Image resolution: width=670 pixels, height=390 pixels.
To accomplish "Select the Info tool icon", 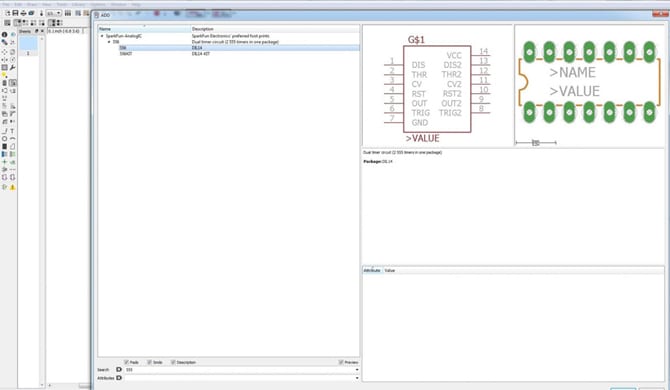I will [4, 35].
